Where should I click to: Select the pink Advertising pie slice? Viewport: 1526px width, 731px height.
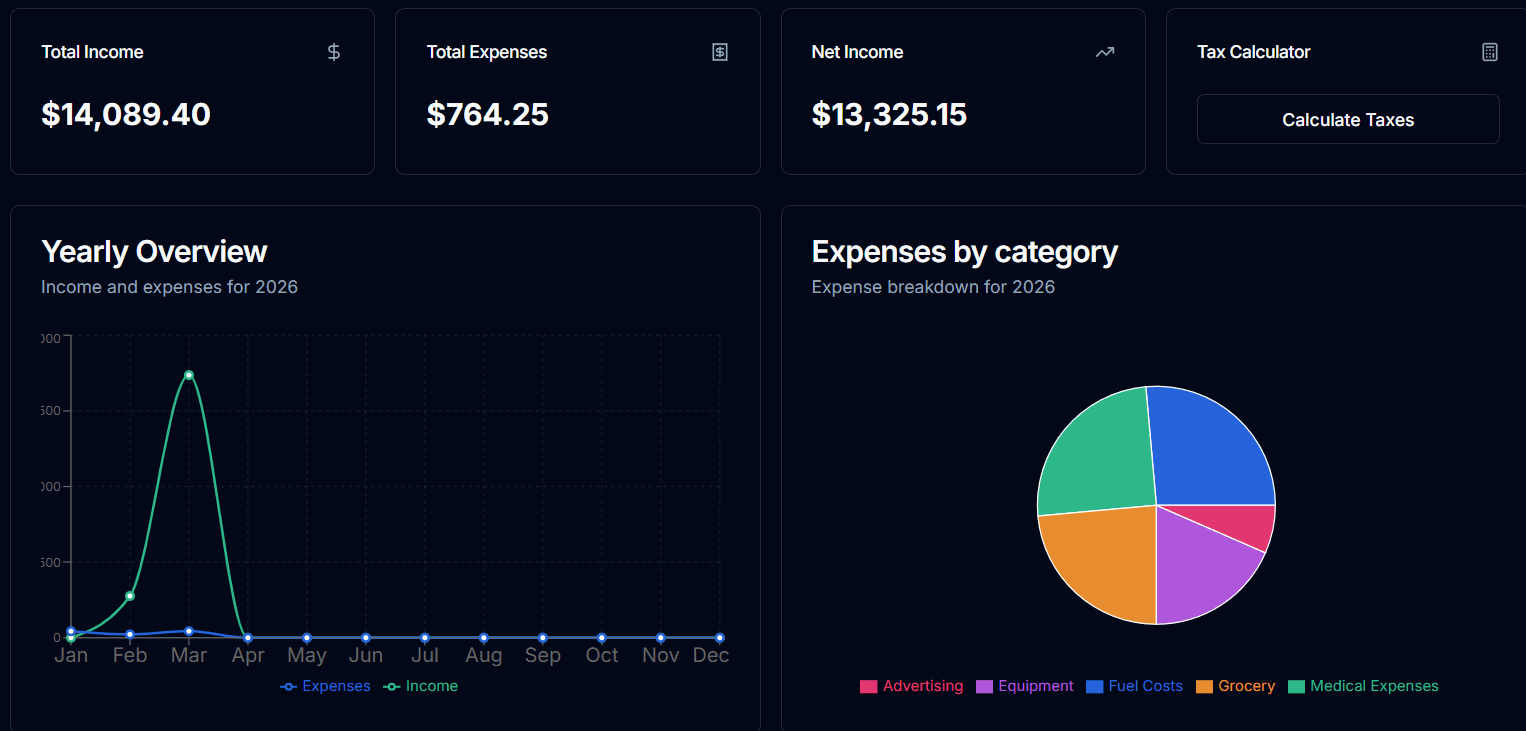(x=1248, y=522)
